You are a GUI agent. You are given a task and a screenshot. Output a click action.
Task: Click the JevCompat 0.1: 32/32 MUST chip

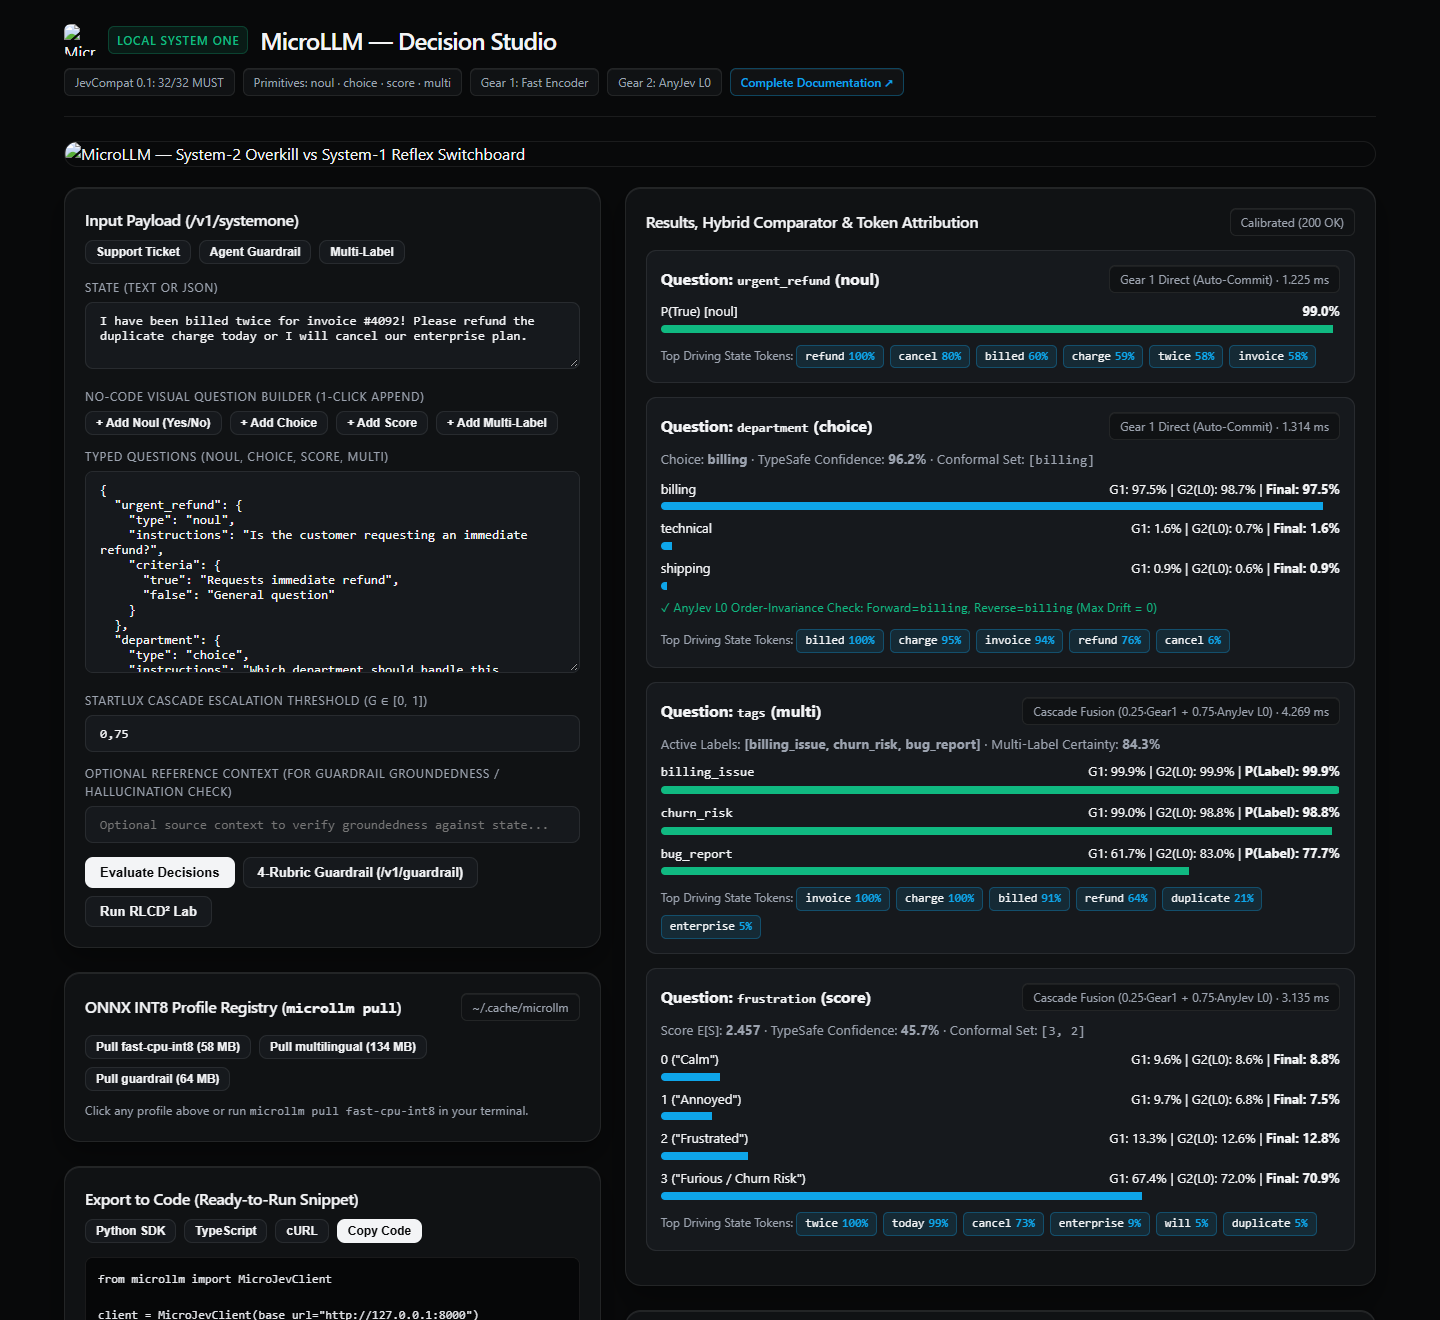(x=149, y=83)
